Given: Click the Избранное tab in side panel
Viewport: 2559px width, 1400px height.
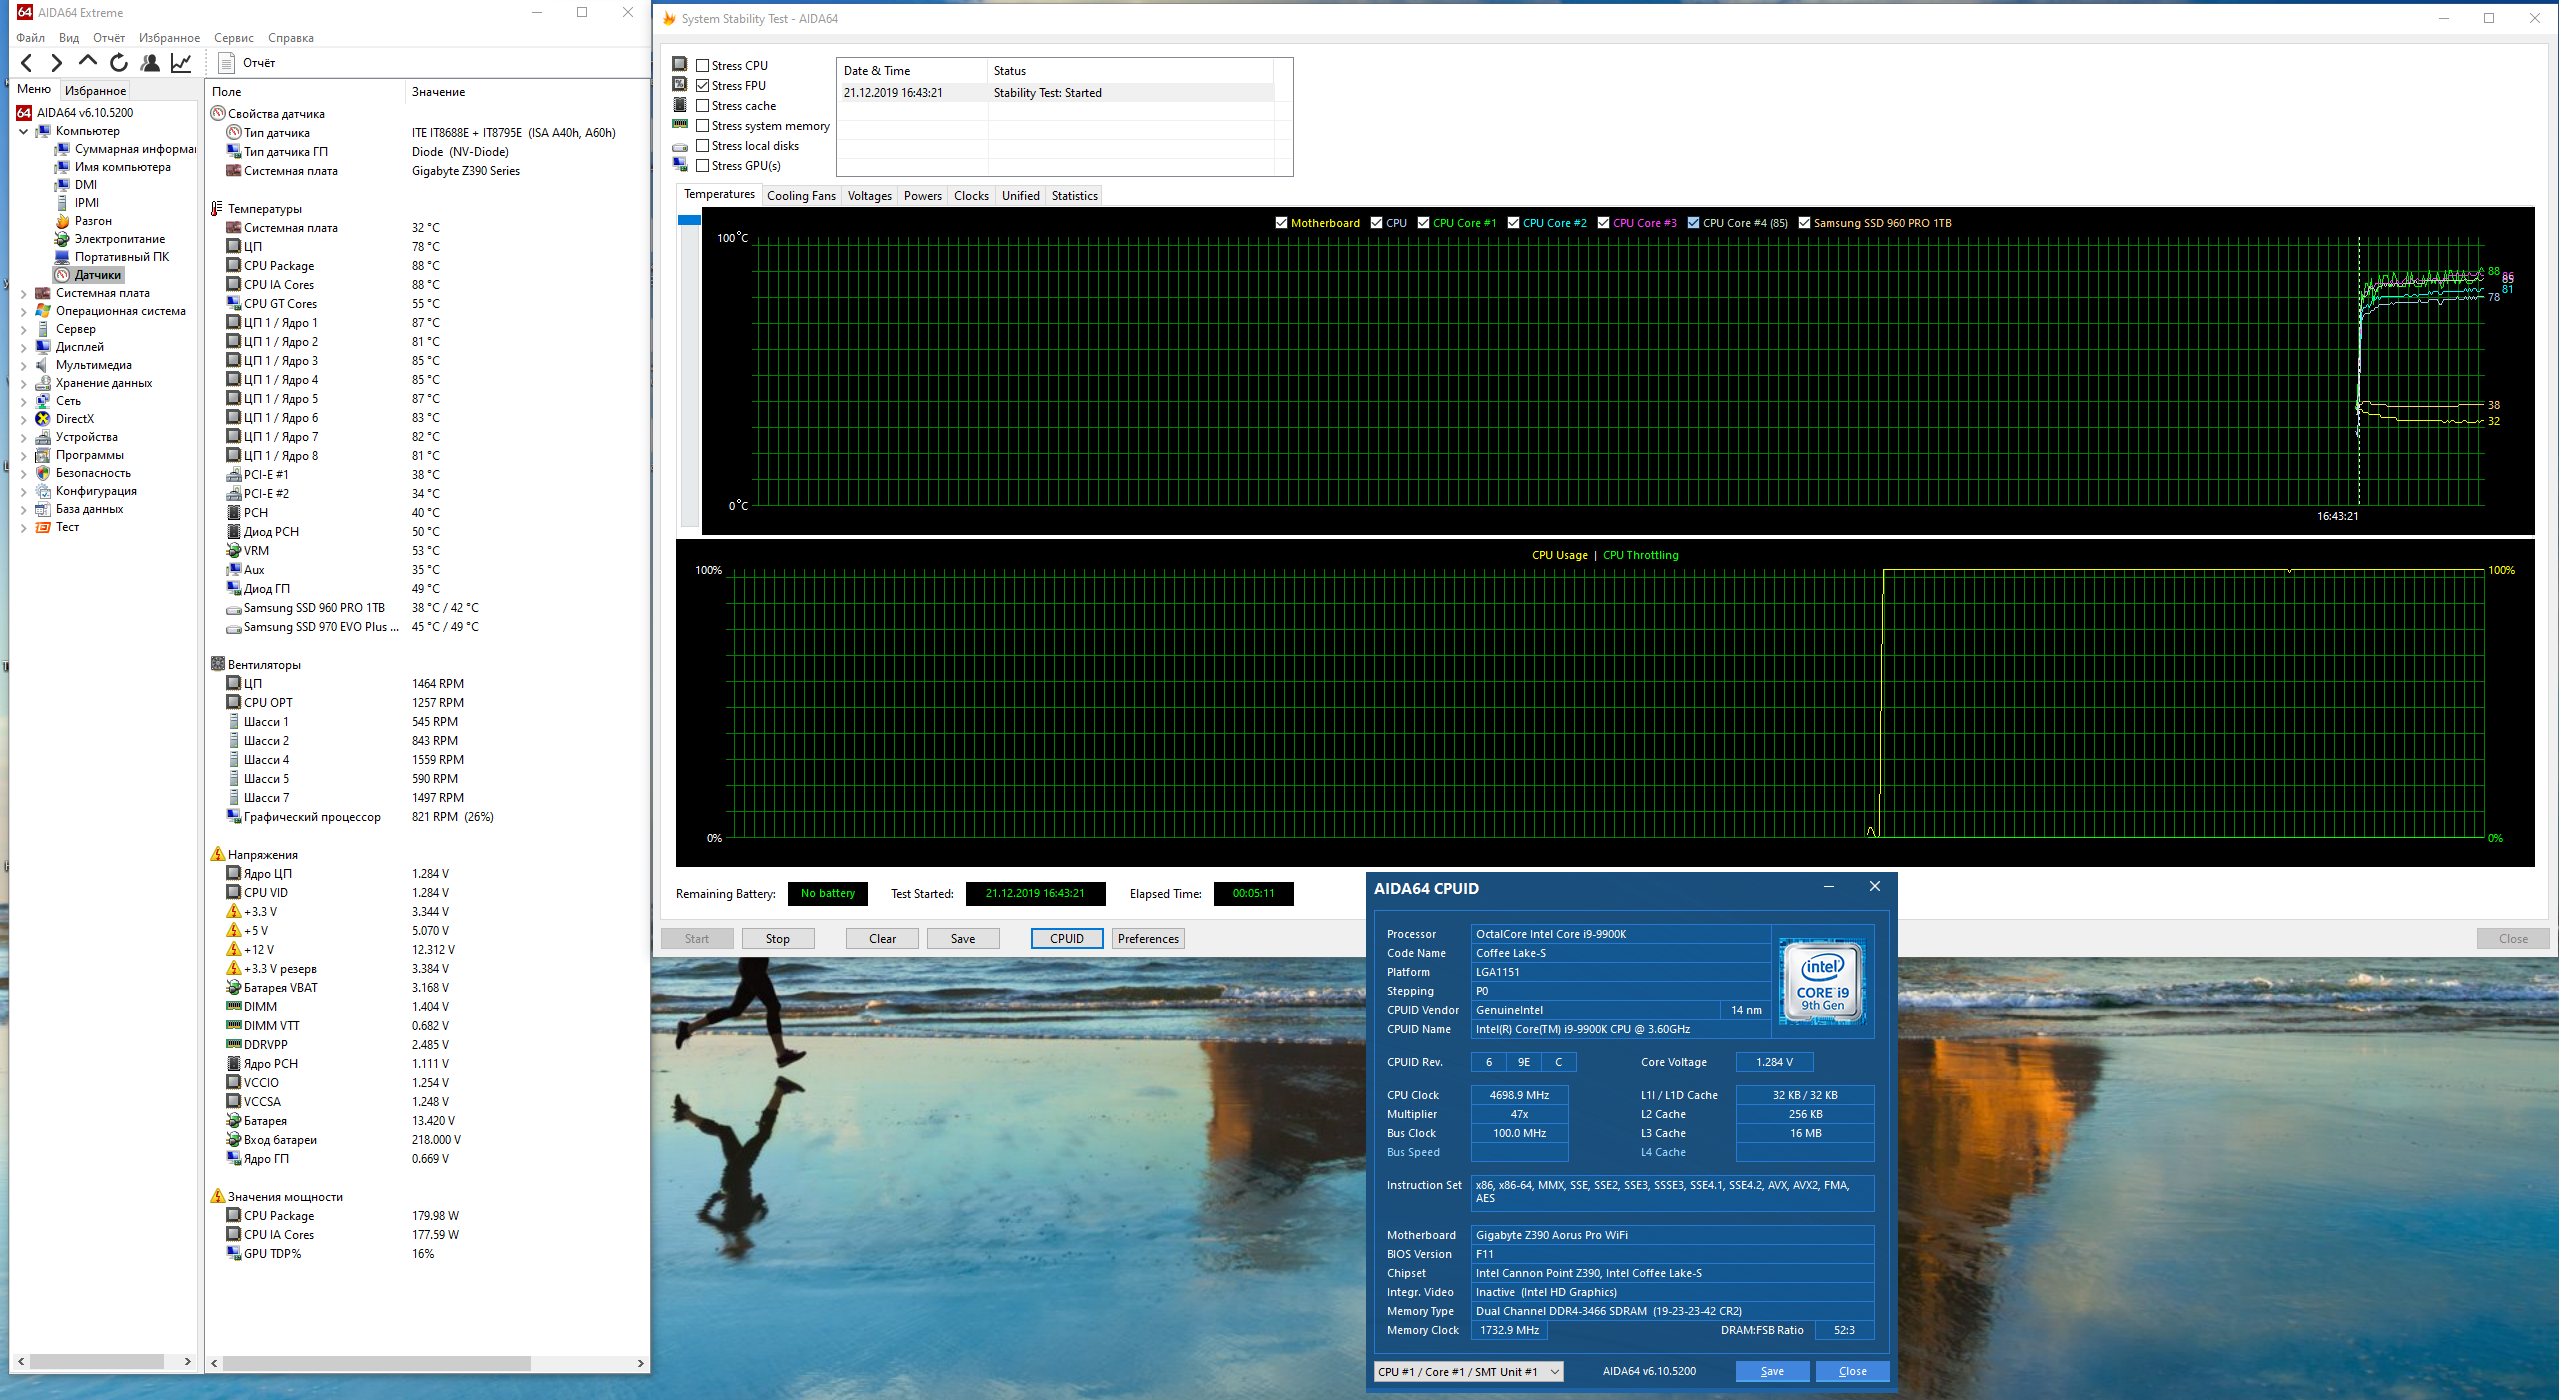Looking at the screenshot, I should pyautogui.click(x=95, y=91).
